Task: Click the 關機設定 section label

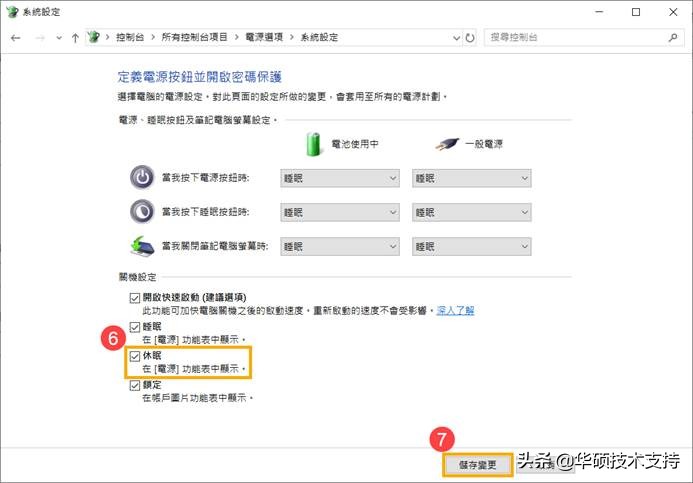Action: (137, 277)
